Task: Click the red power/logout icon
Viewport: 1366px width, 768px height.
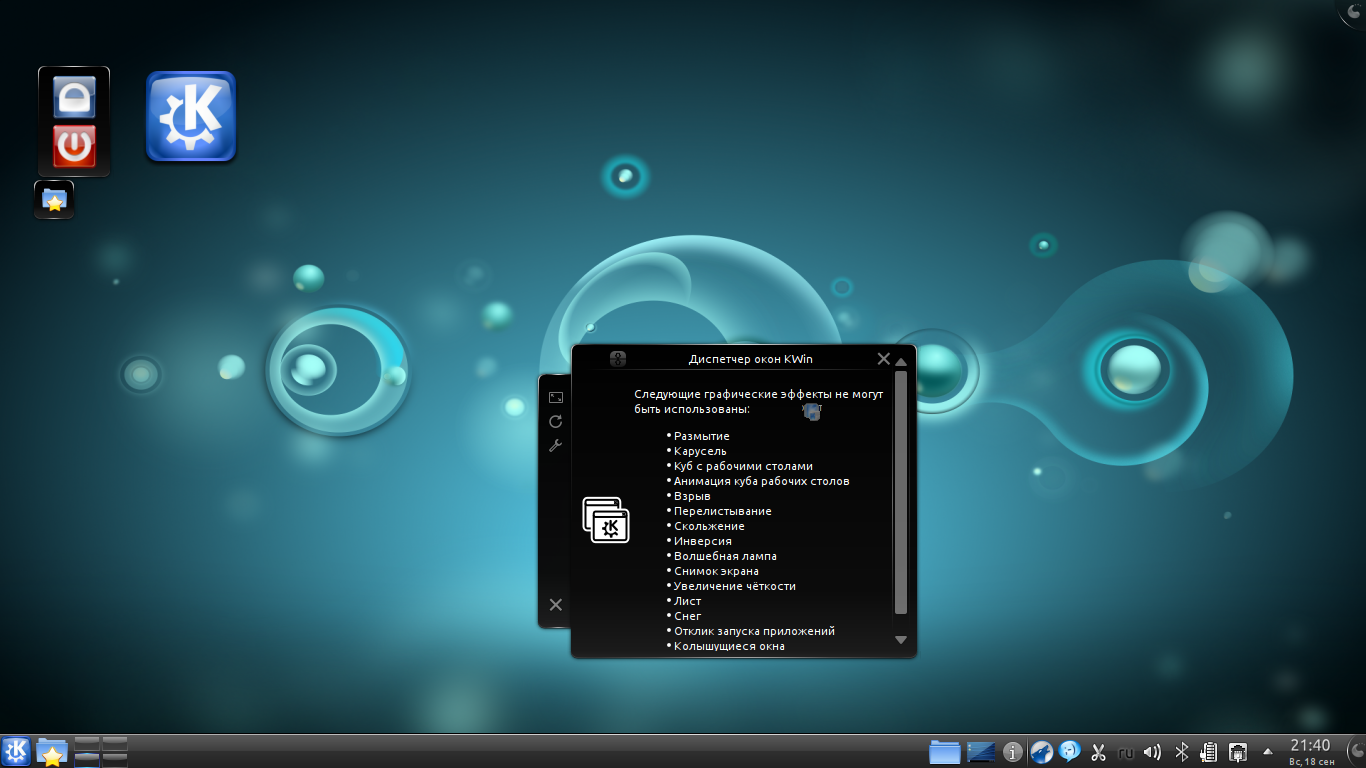Action: (74, 146)
